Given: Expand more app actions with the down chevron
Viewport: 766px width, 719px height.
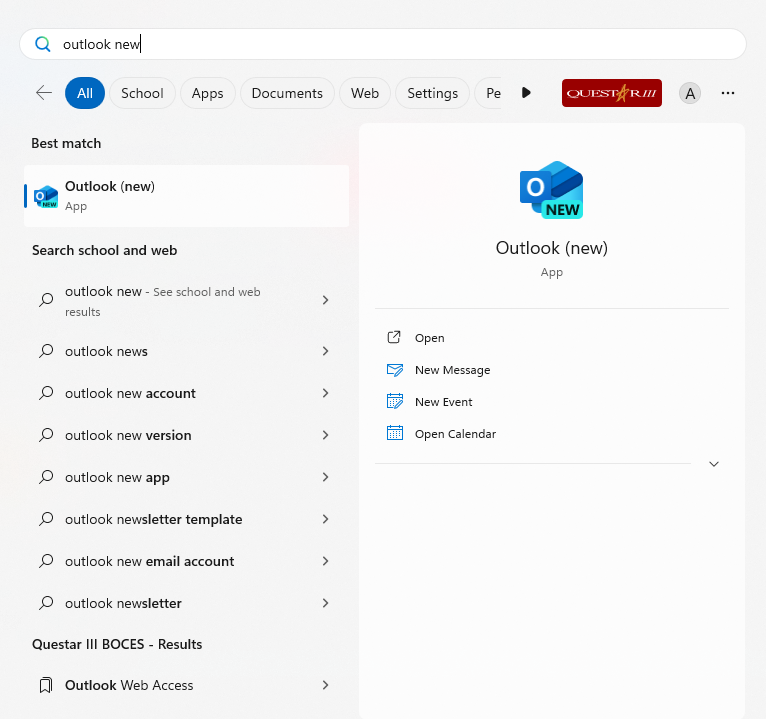Looking at the screenshot, I should (714, 464).
